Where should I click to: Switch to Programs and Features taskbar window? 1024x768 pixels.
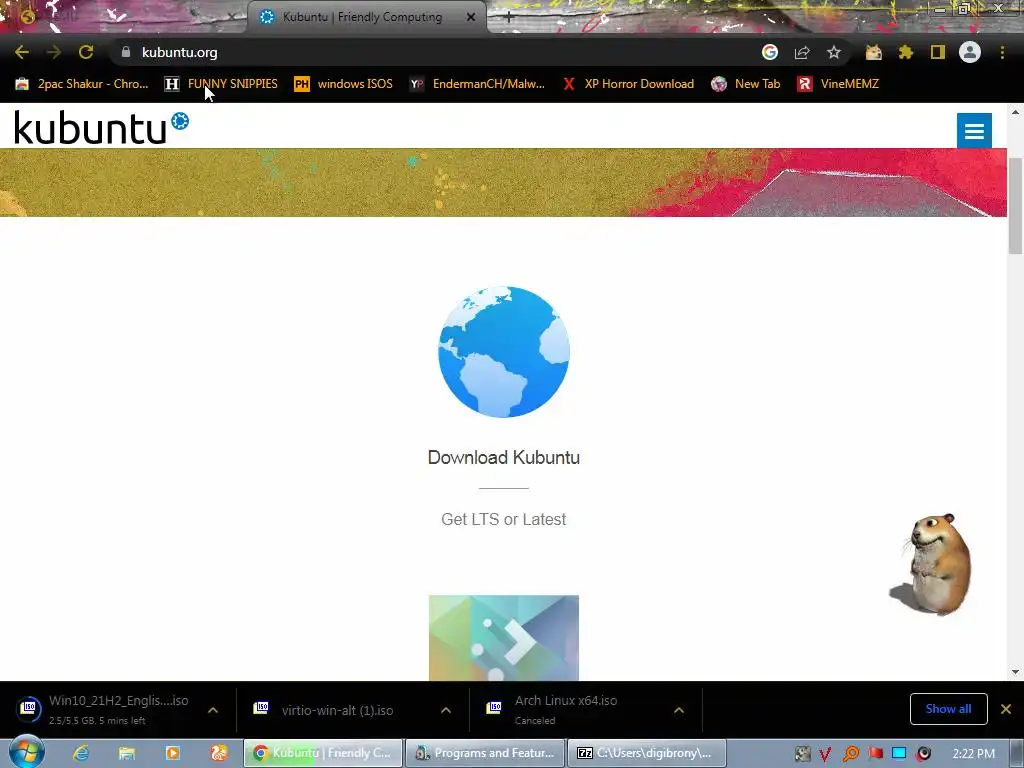coord(485,753)
